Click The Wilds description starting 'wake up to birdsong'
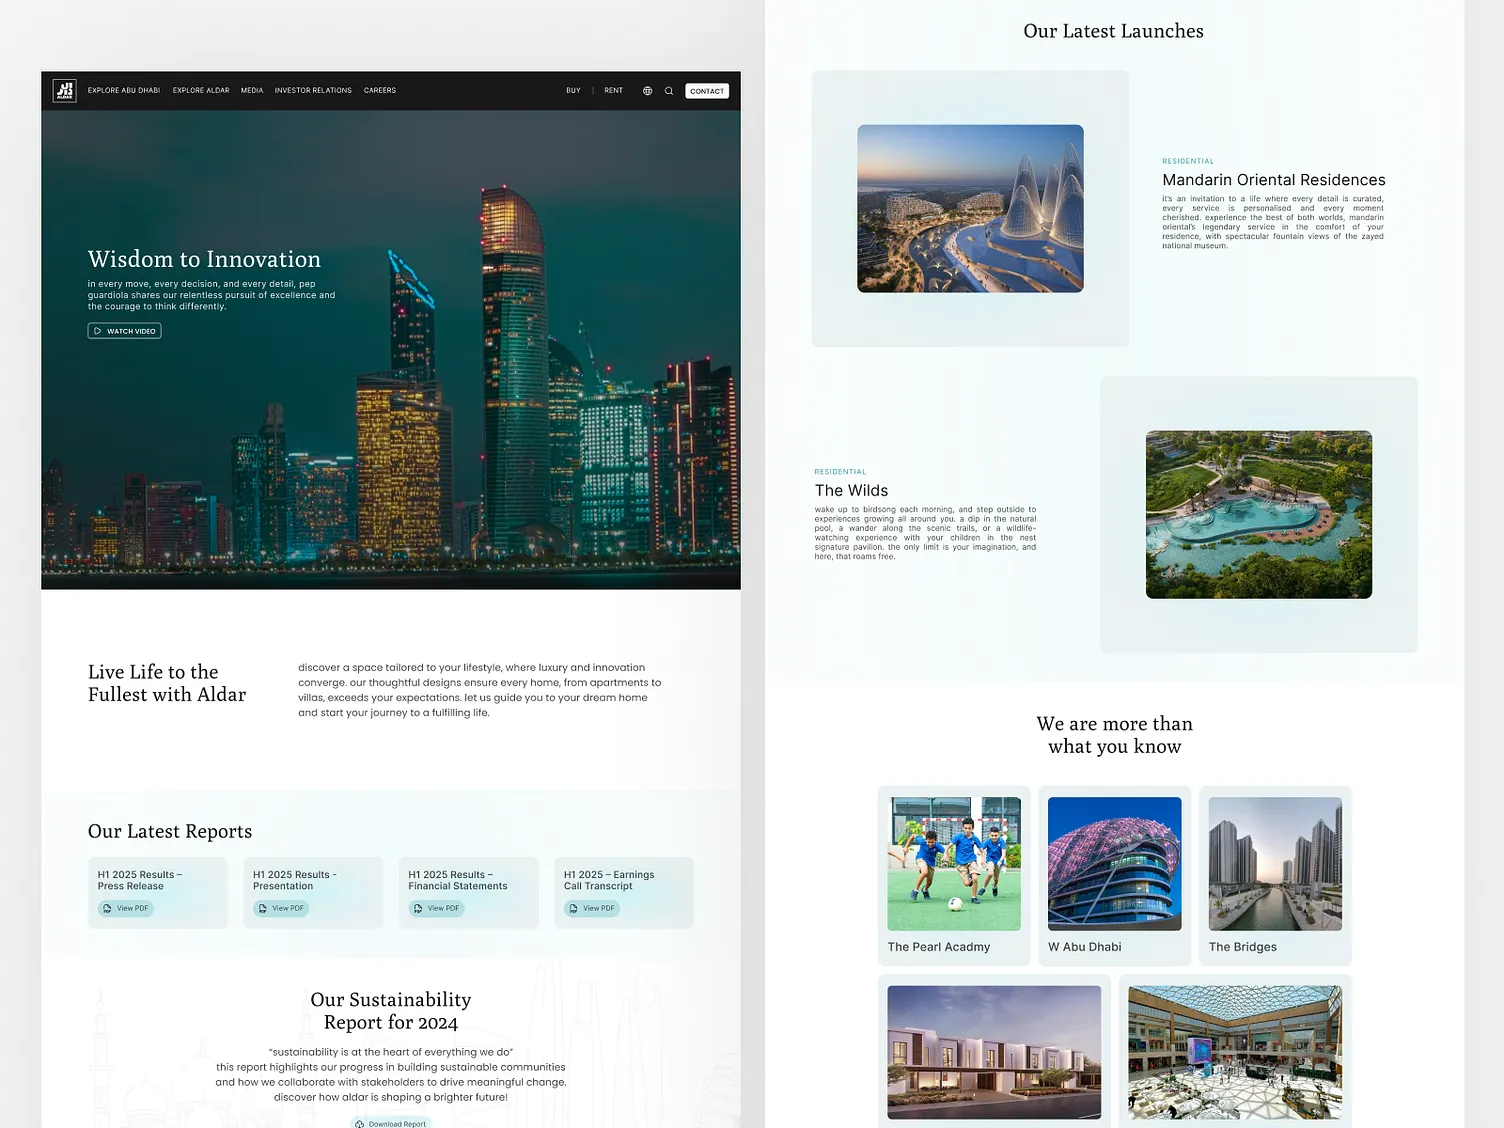This screenshot has width=1504, height=1128. tap(925, 533)
